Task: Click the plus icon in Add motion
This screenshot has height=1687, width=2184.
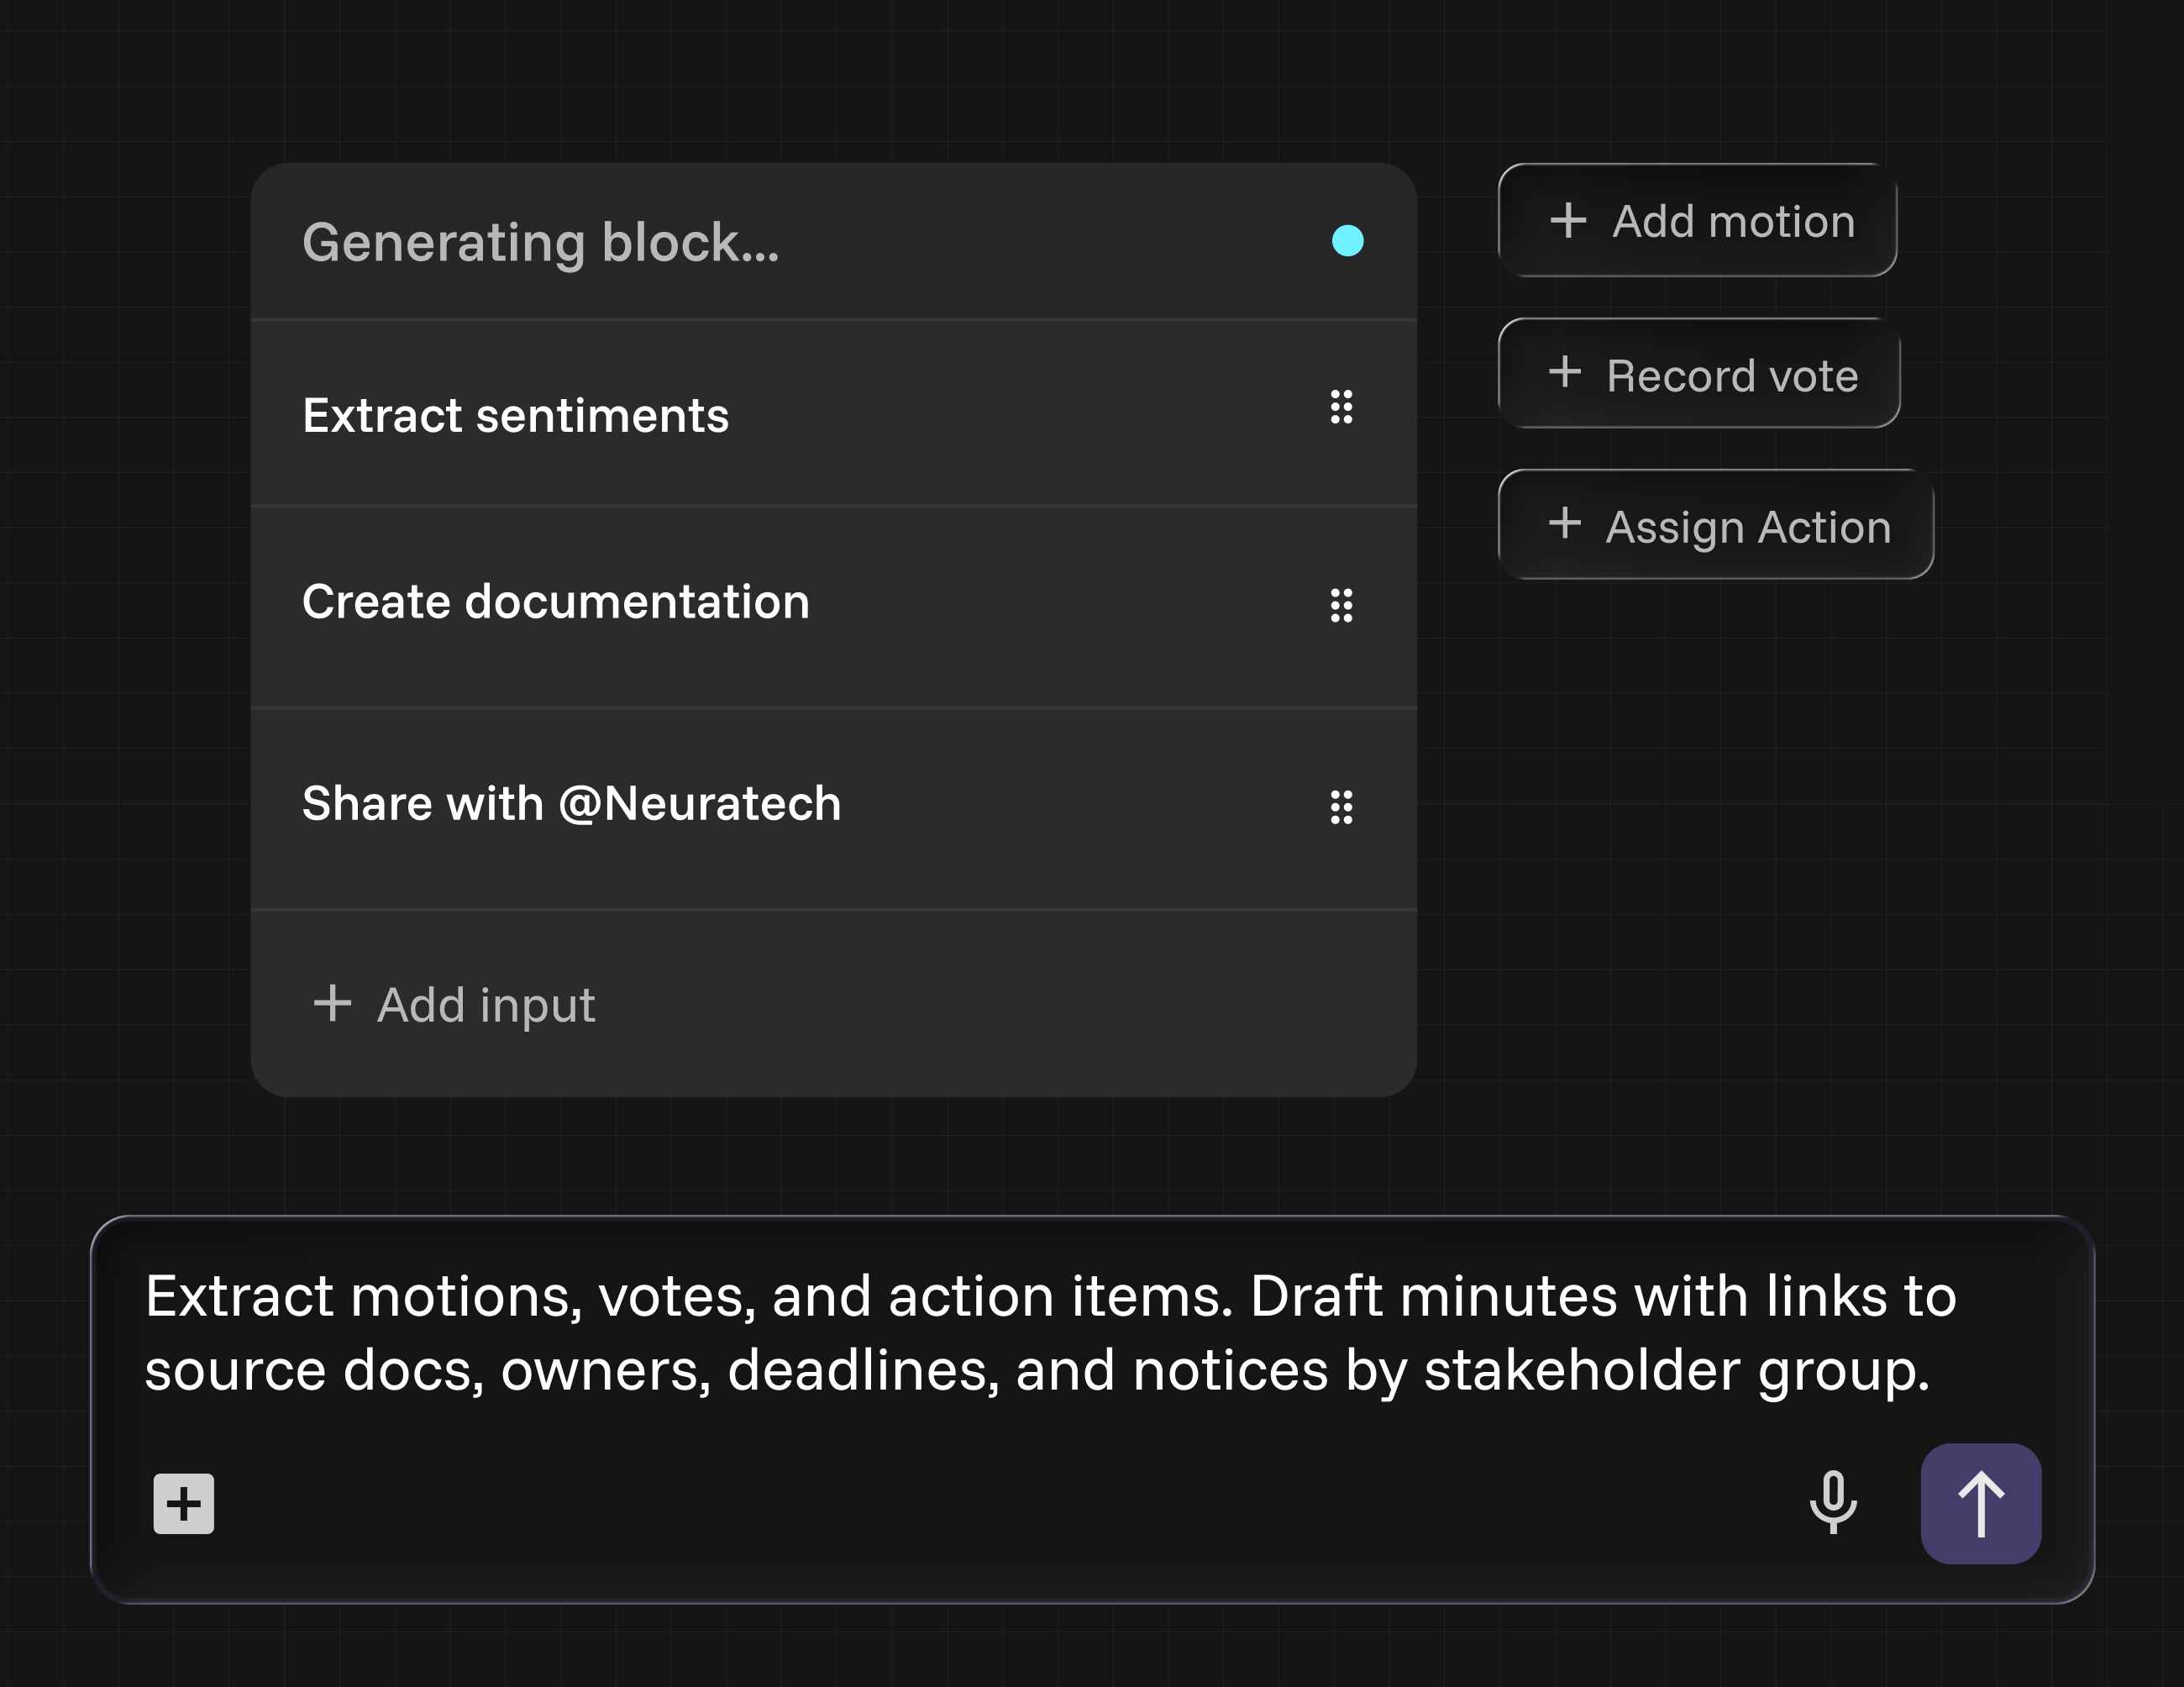Action: coord(1568,220)
